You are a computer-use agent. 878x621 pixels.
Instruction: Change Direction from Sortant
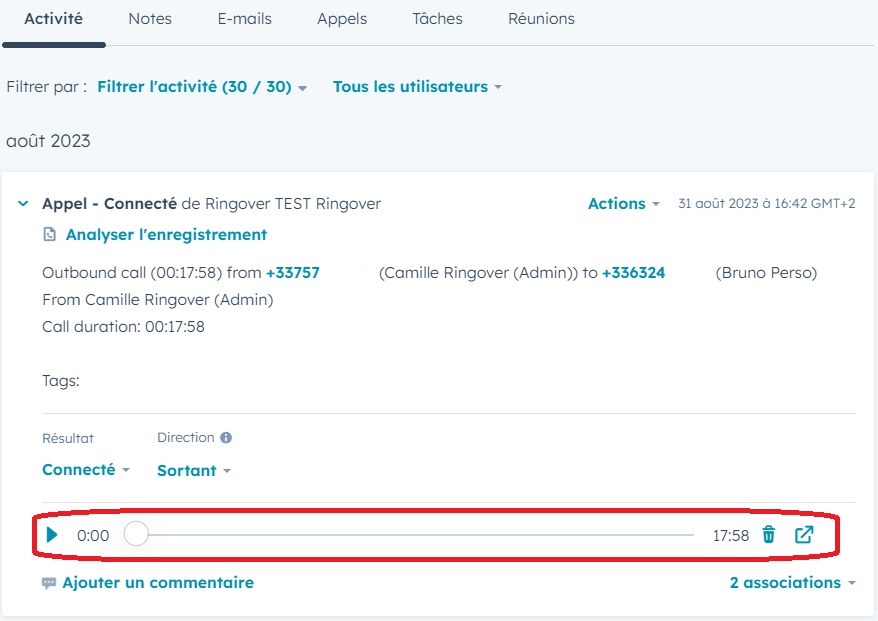click(x=194, y=470)
